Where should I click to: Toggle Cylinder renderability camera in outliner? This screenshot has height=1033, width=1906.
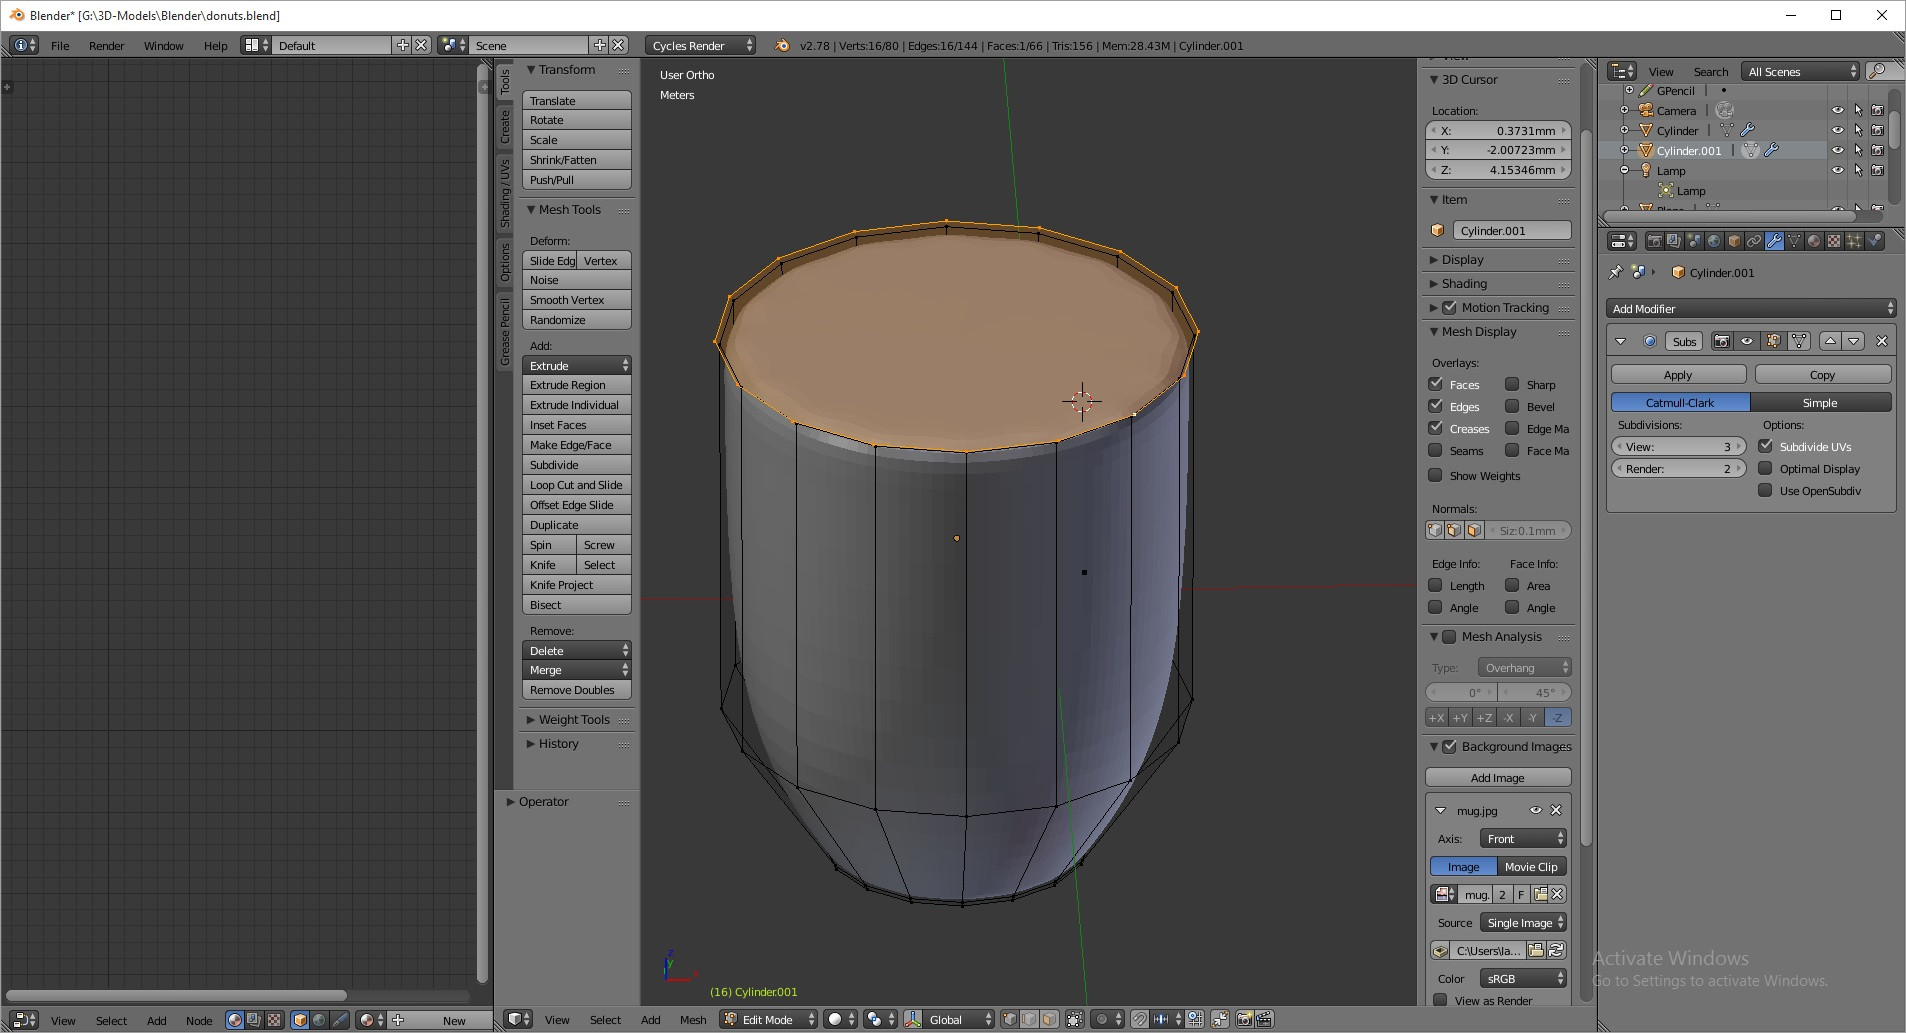(x=1878, y=130)
